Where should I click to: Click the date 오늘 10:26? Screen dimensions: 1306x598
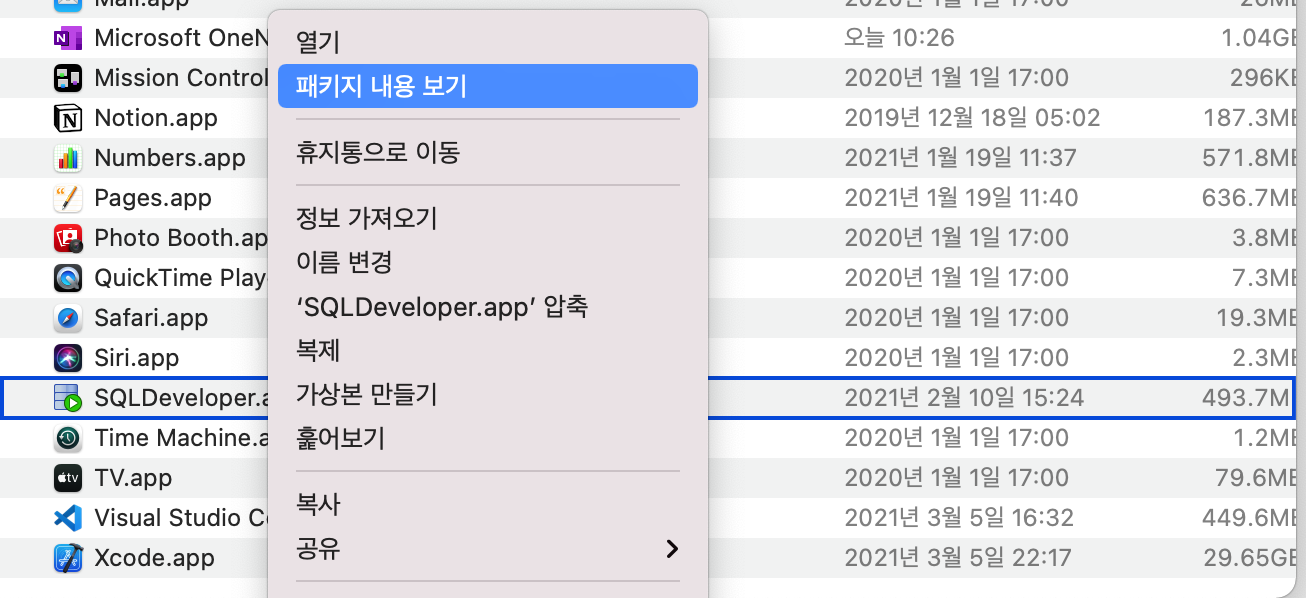click(899, 38)
